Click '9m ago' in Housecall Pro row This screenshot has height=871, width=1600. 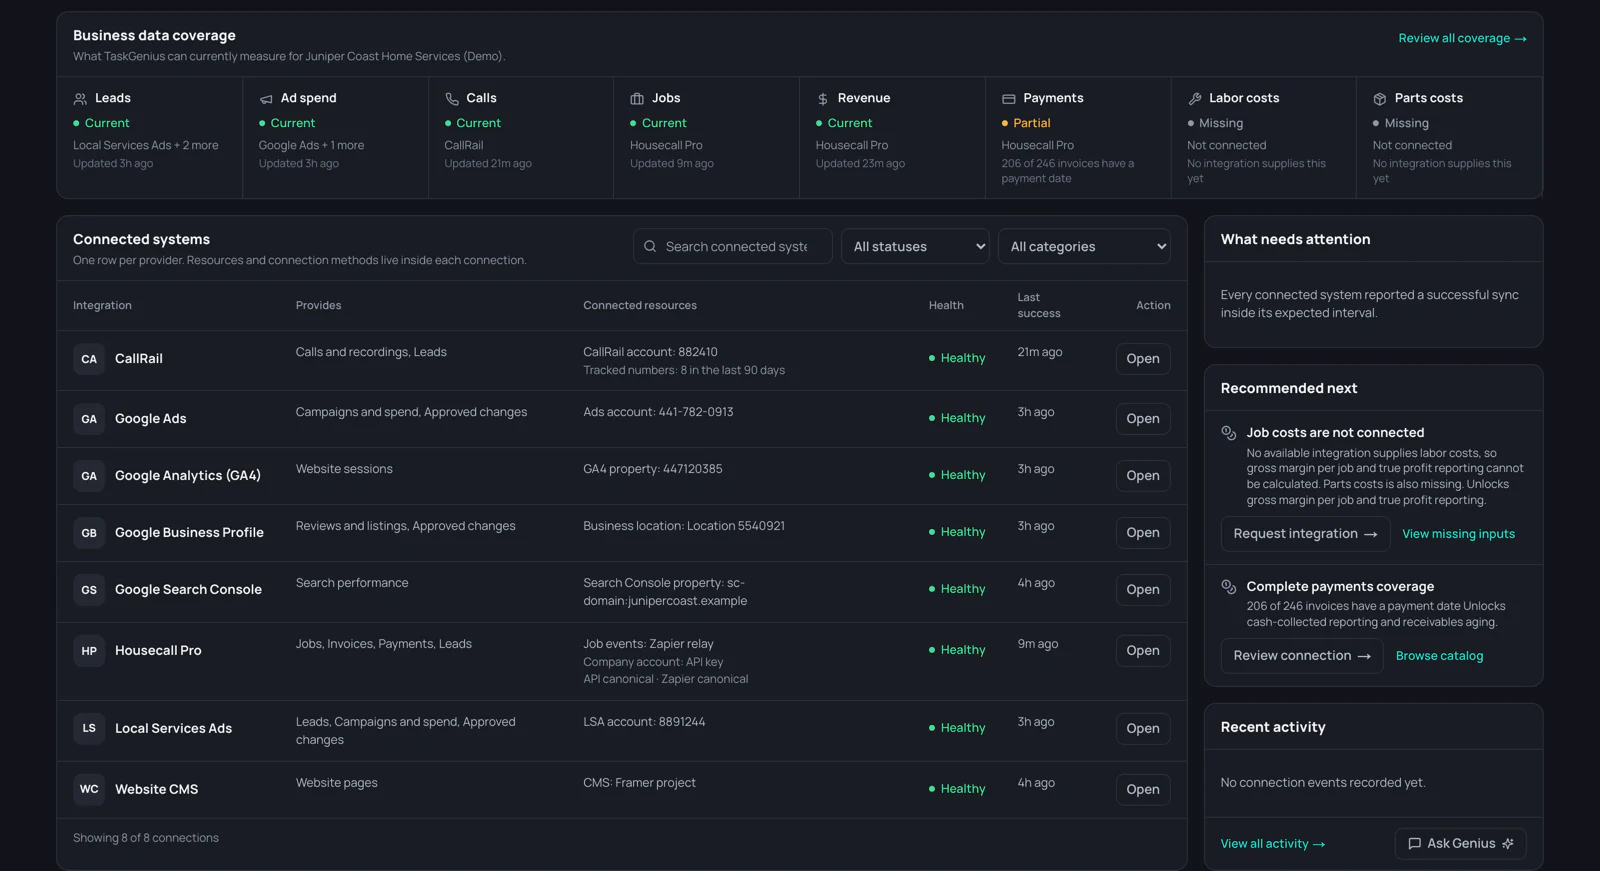1038,644
